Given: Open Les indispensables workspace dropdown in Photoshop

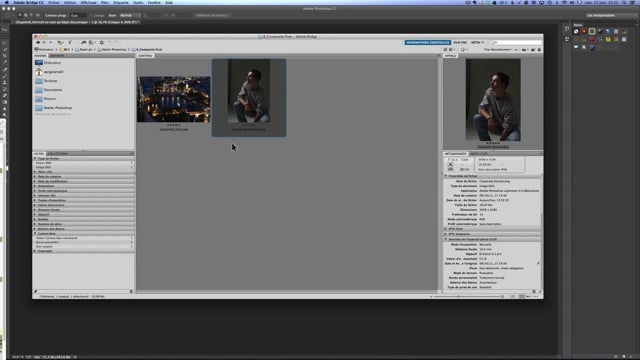Looking at the screenshot, I should click(x=610, y=16).
